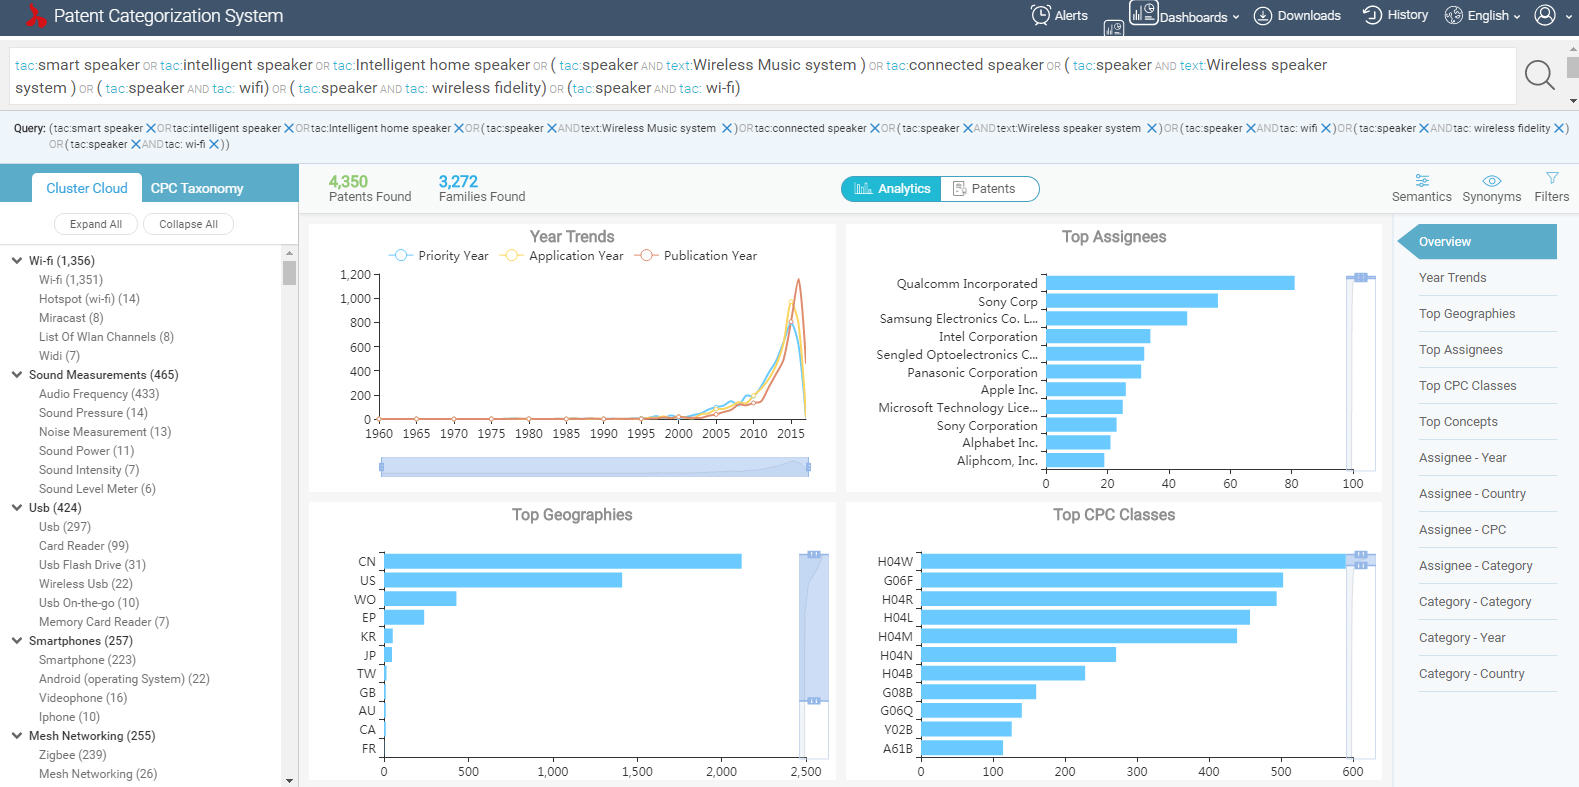The width and height of the screenshot is (1579, 787).
Task: Open the Downloads icon in header
Action: pos(1263,15)
